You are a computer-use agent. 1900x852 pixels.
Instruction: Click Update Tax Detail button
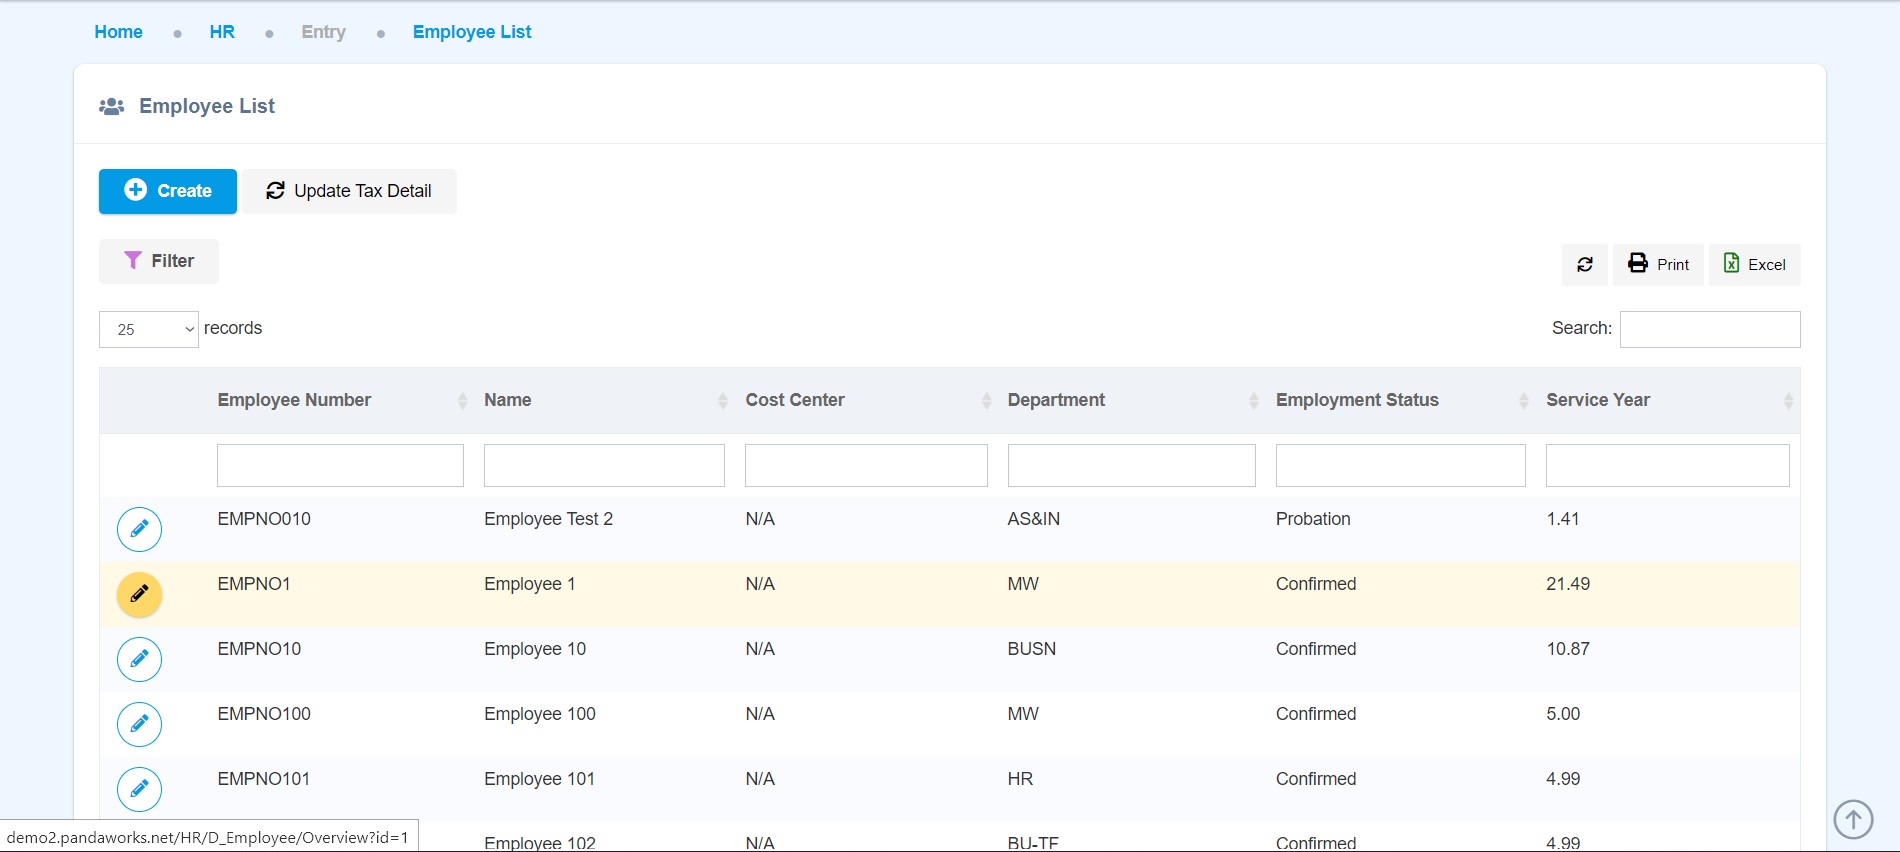[x=349, y=191]
